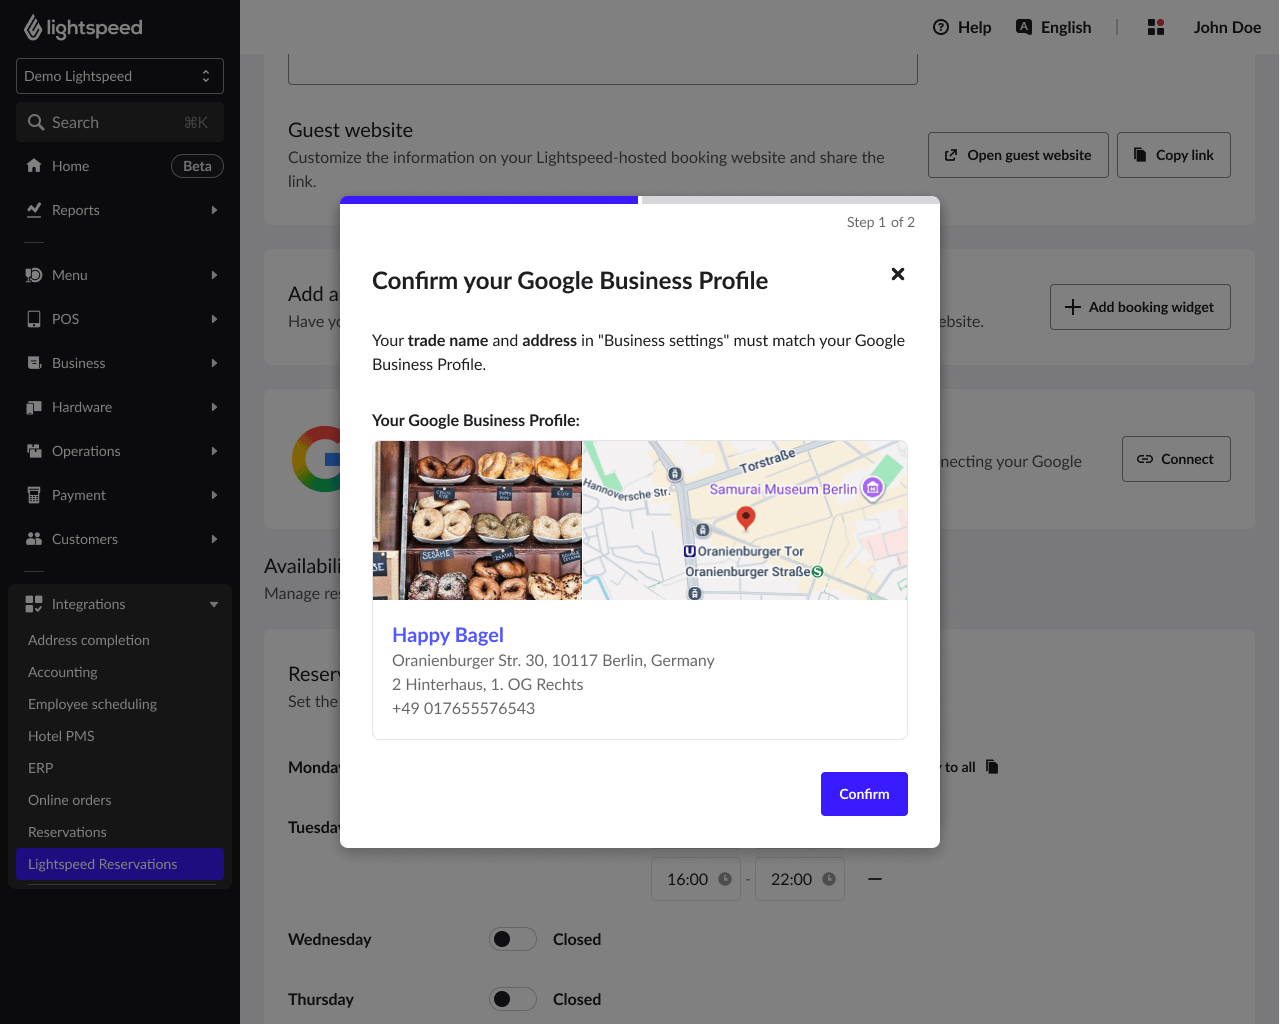This screenshot has width=1280, height=1024.
Task: Select Lightspeed Reservations in sidebar
Action: [120, 864]
